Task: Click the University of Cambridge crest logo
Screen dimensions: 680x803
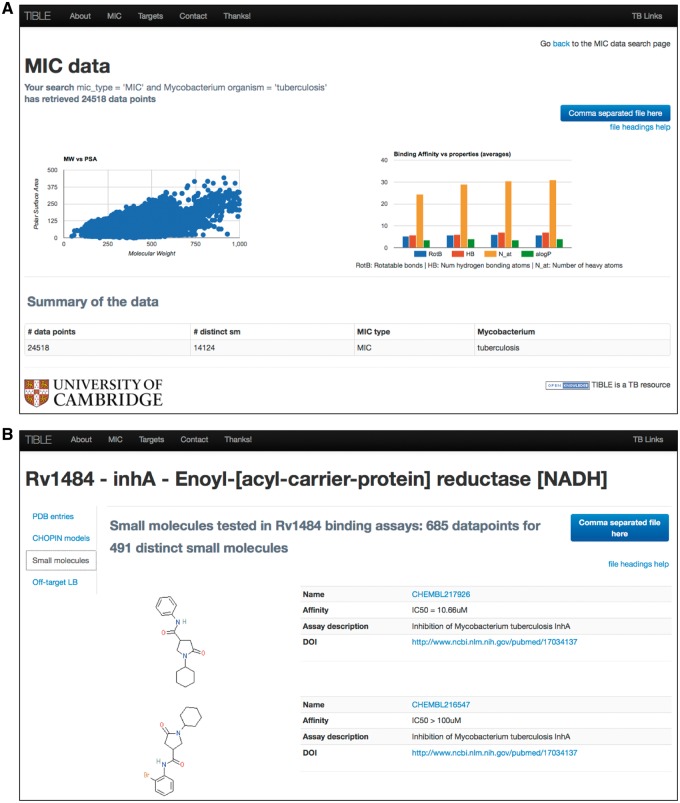Action: pos(39,392)
